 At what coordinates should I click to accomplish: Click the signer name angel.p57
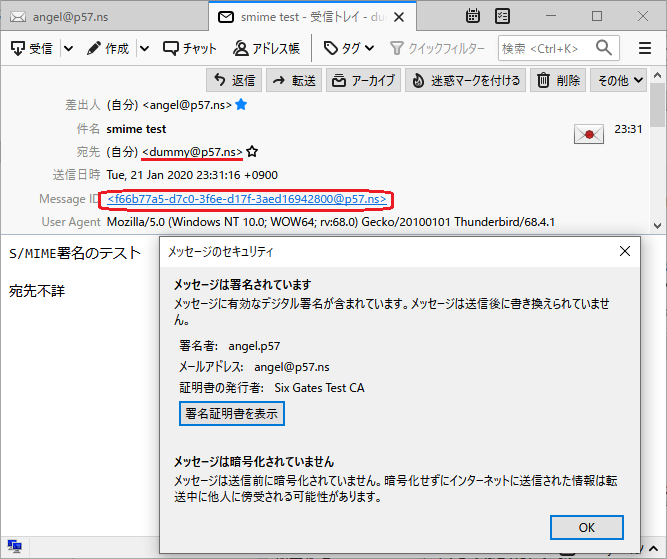pyautogui.click(x=254, y=346)
